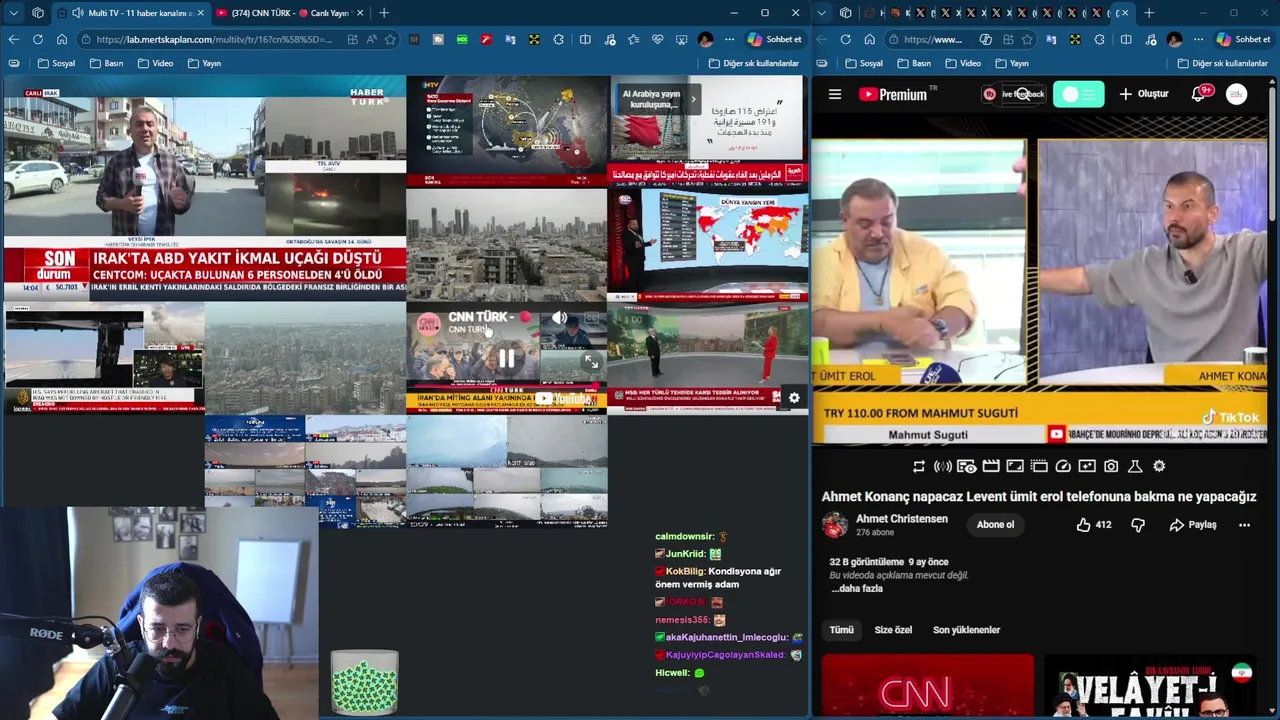
Task: Toggle the teal switch in YouTube header
Action: coord(1078,94)
